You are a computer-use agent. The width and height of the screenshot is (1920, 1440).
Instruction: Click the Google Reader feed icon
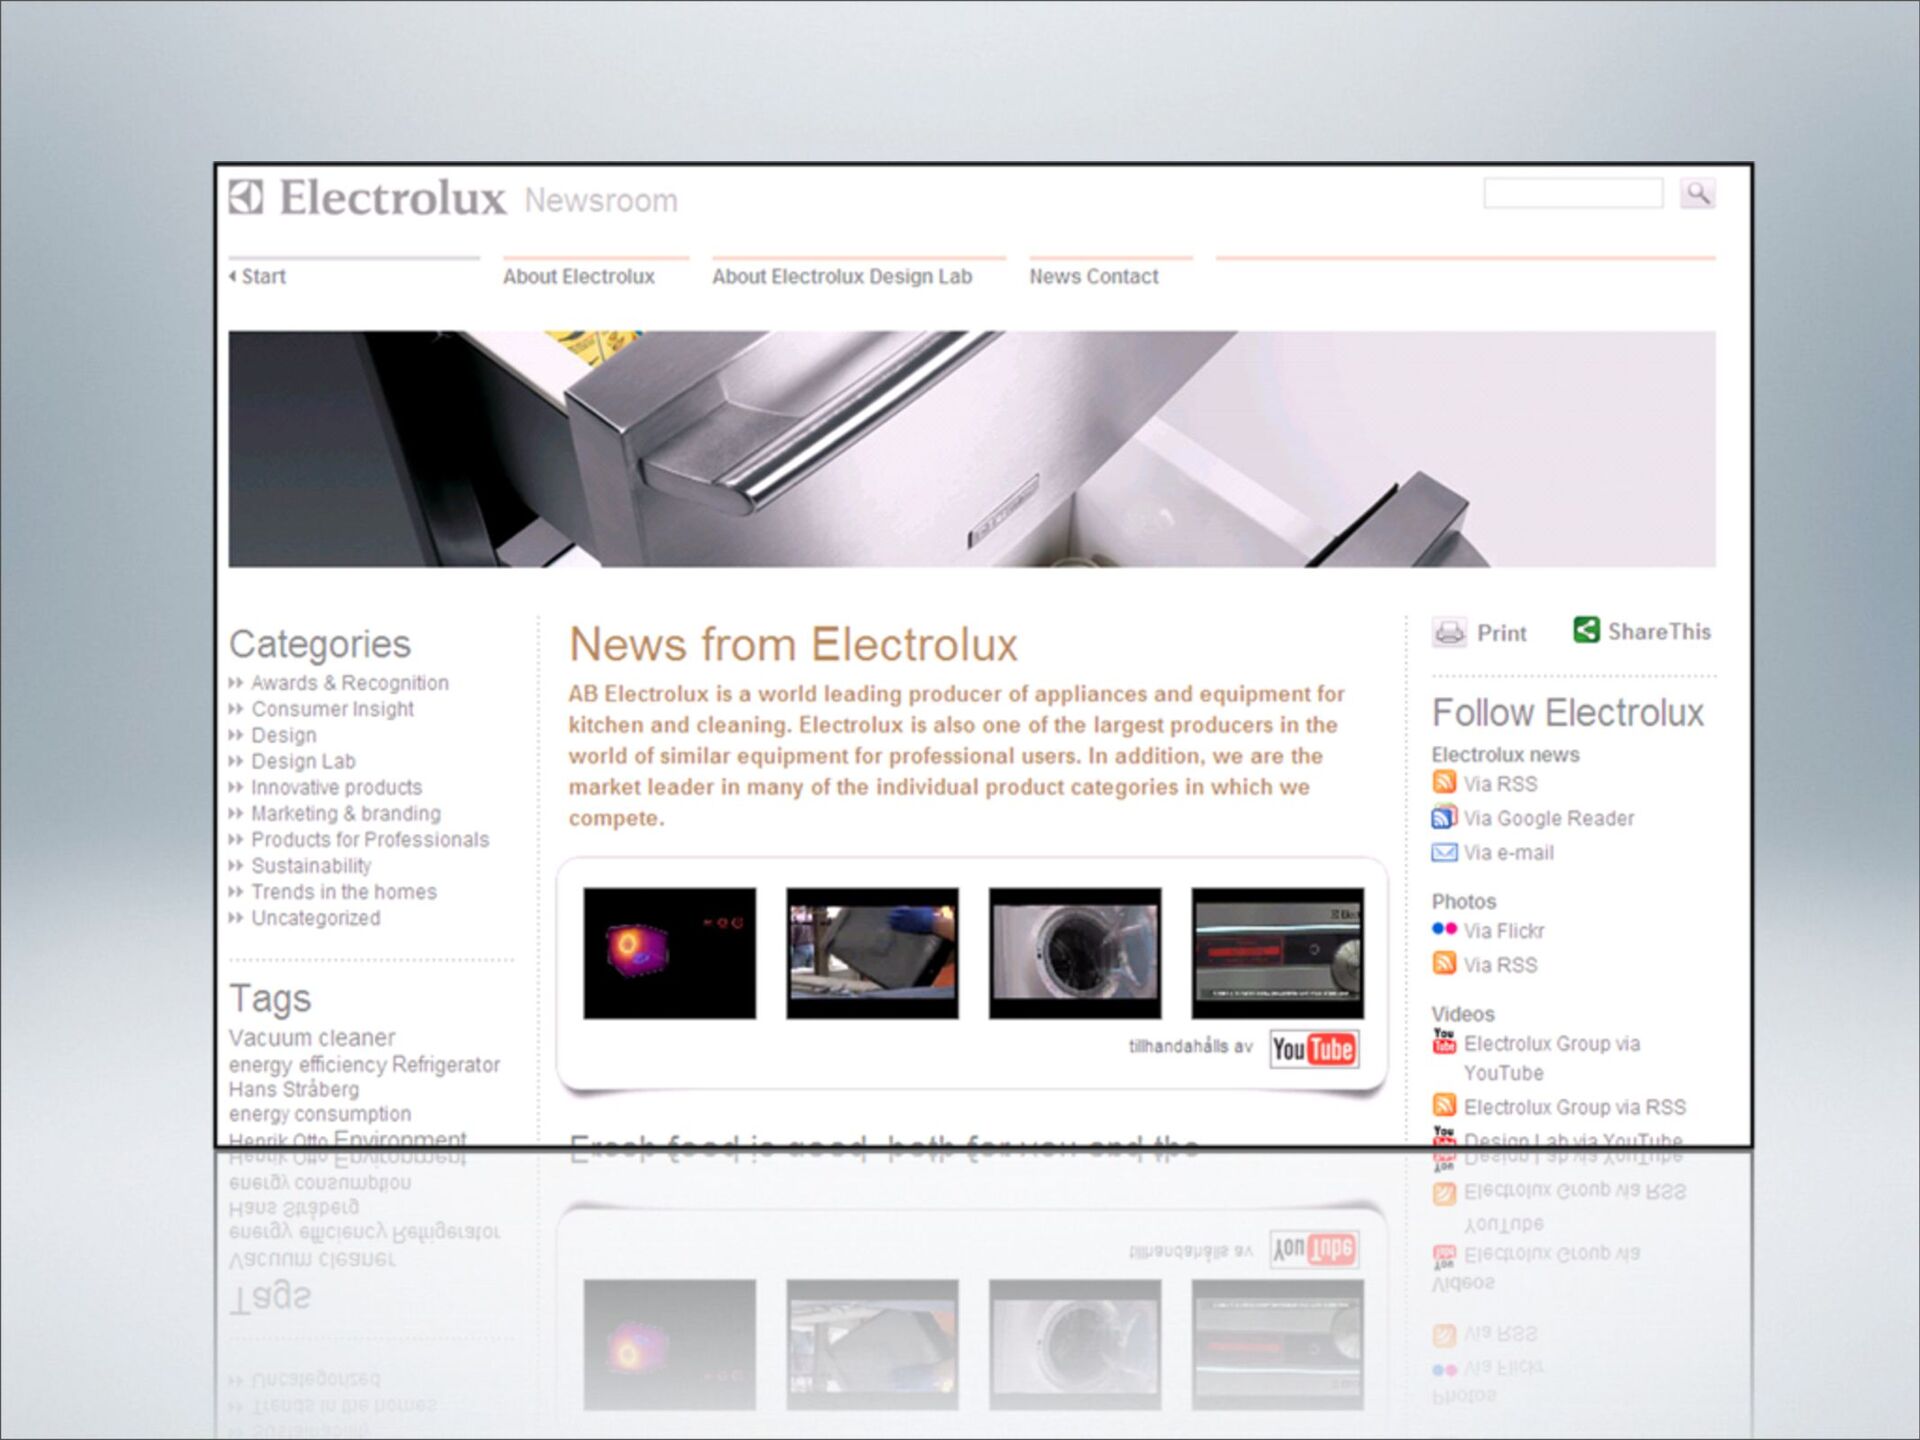pyautogui.click(x=1444, y=817)
